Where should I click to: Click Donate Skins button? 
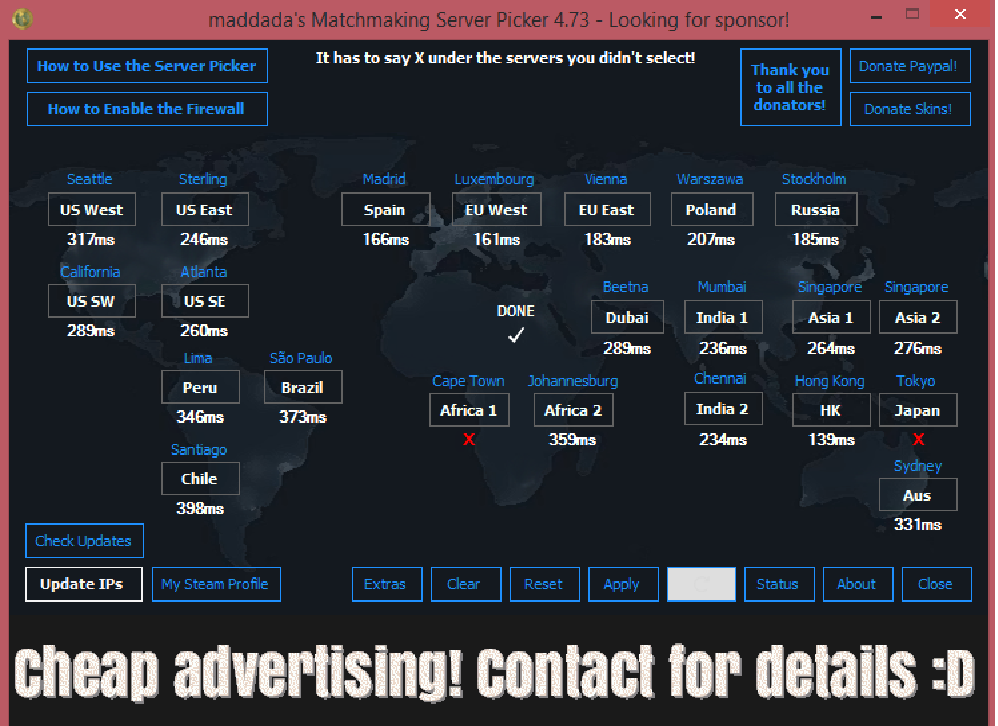click(909, 109)
